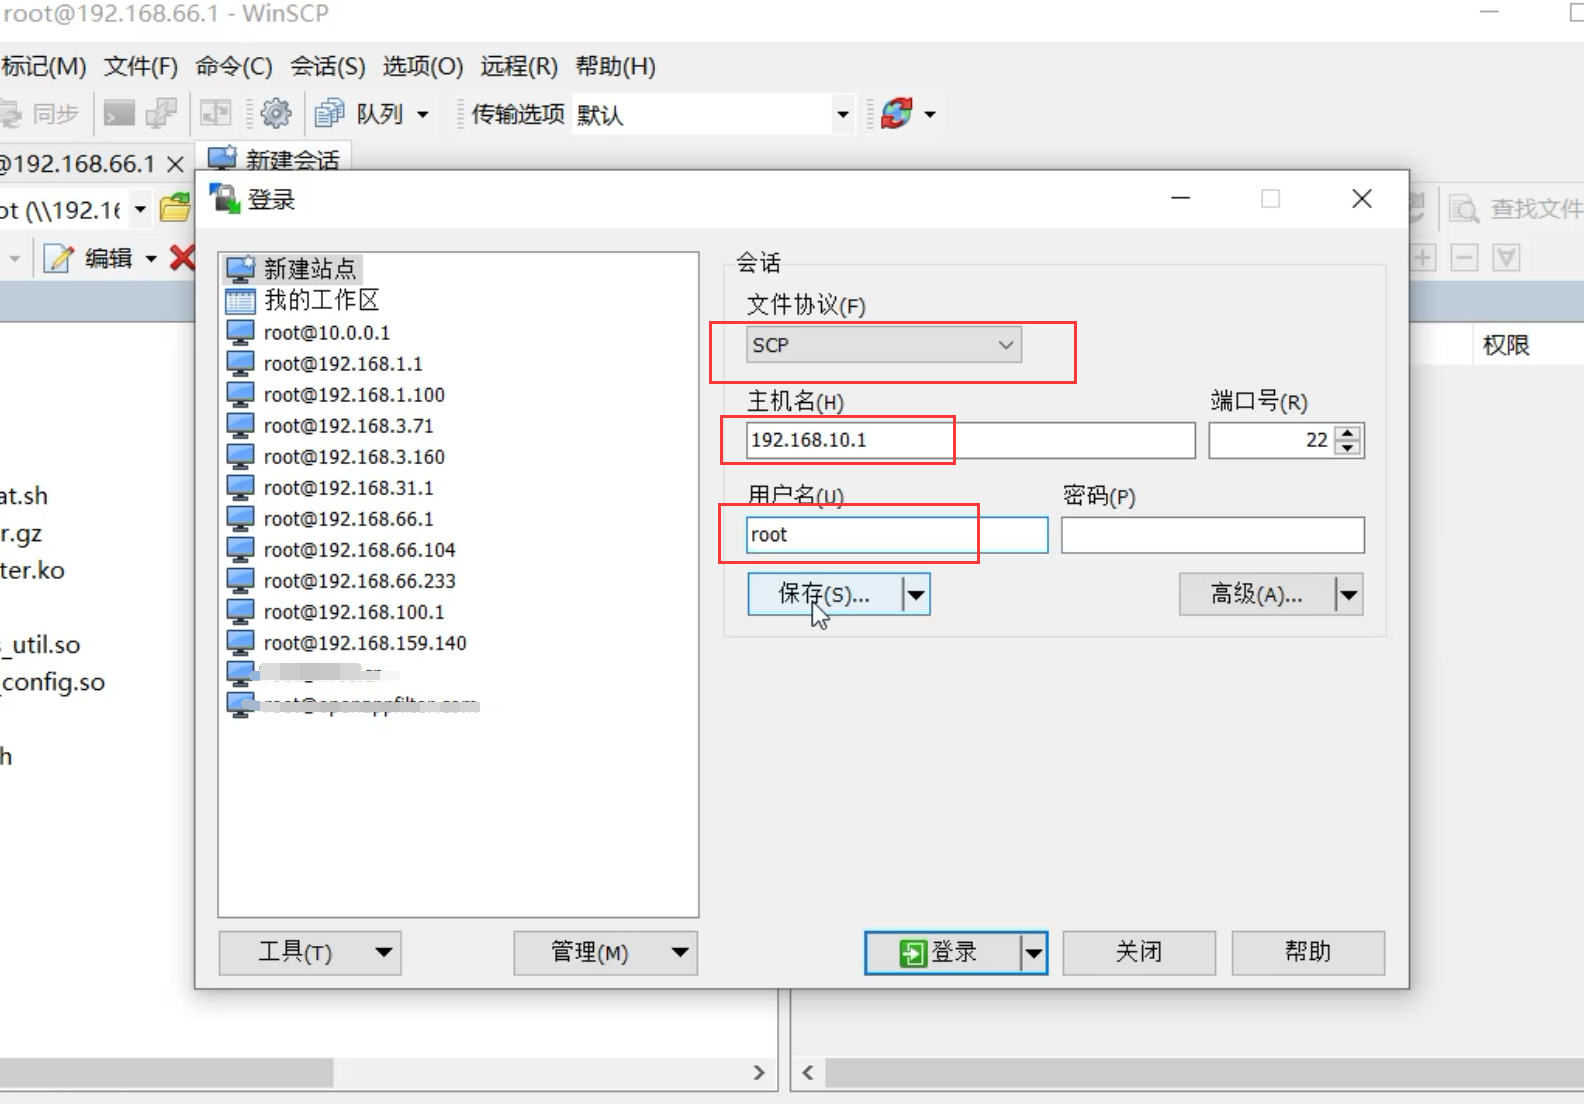Open the advanced button dropdown arrow
This screenshot has height=1104, width=1584.
point(1349,594)
